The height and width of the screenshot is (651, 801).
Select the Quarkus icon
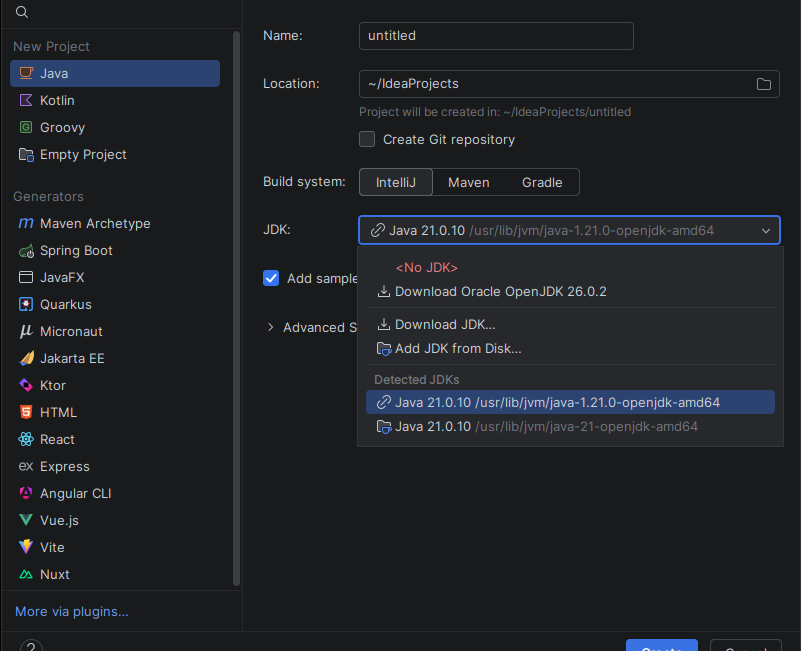[26, 305]
